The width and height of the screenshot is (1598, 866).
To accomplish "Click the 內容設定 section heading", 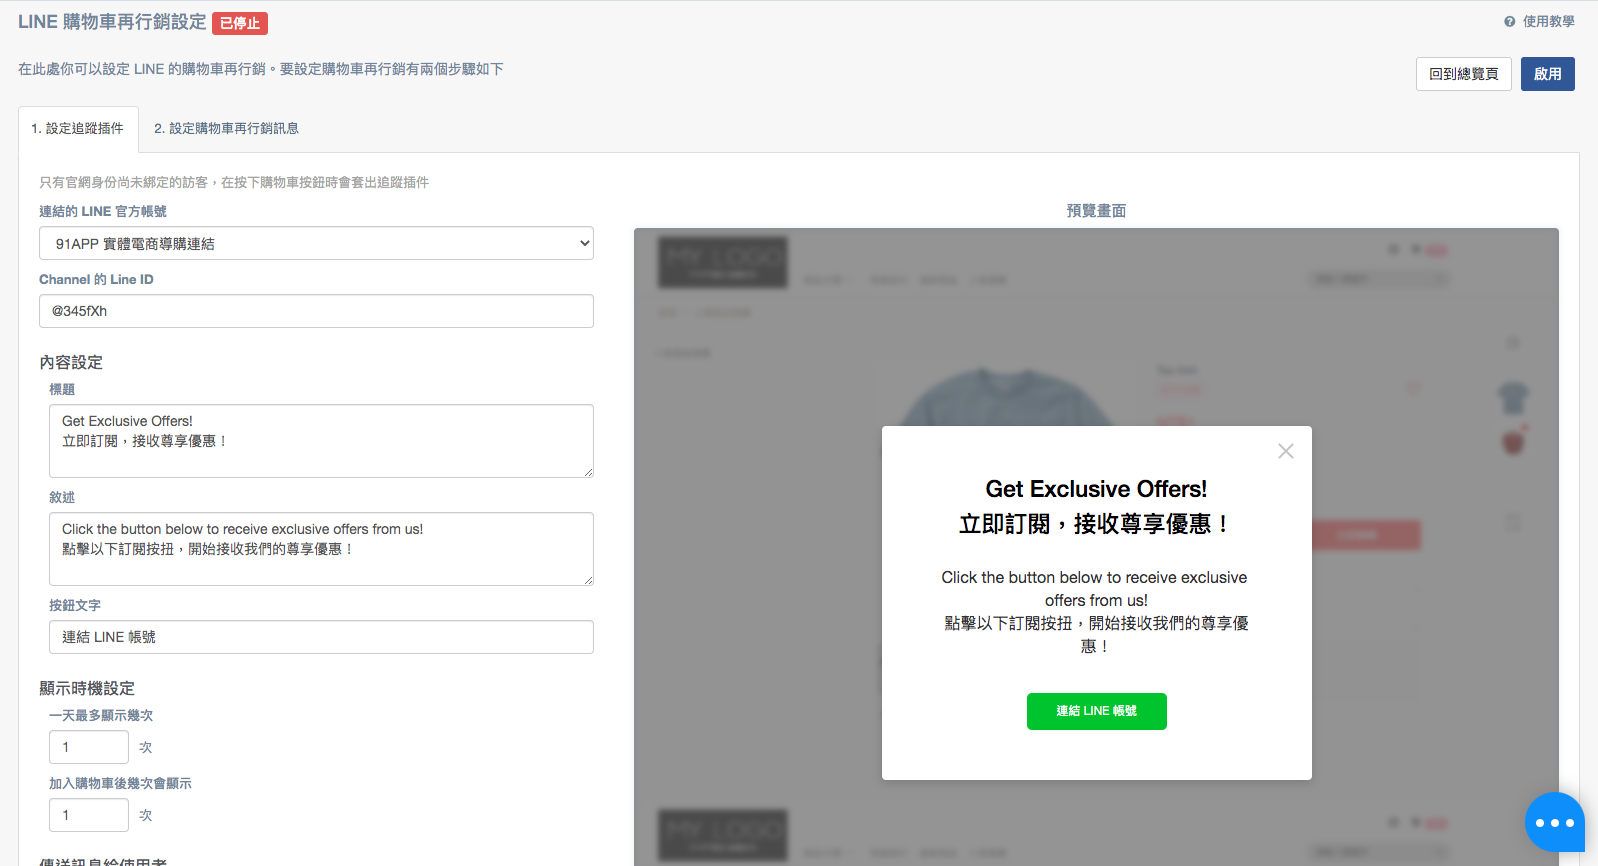I will [71, 362].
